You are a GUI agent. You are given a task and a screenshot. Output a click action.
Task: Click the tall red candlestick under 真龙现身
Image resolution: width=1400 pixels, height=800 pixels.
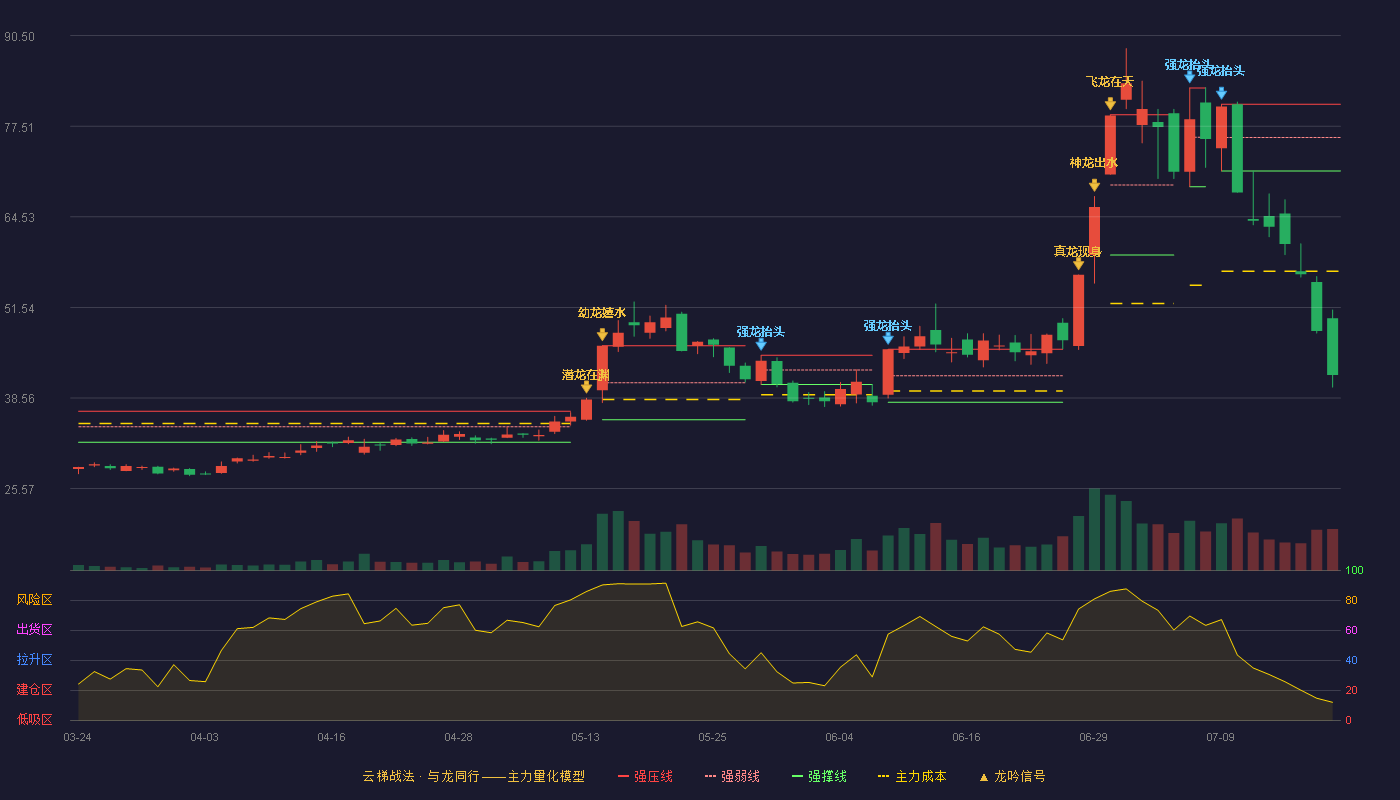click(1078, 310)
